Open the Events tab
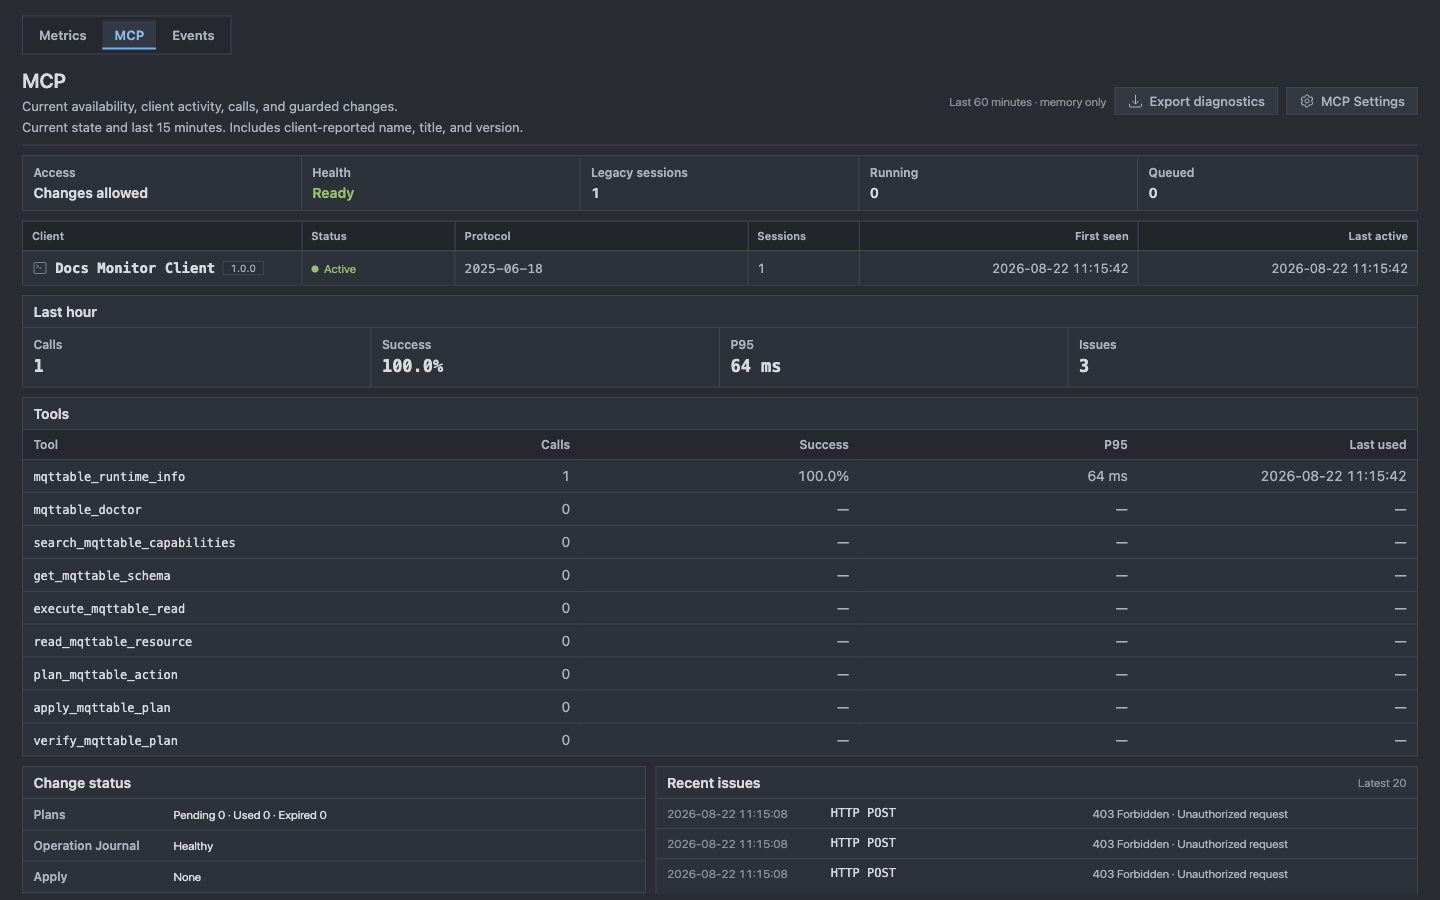 tap(193, 35)
